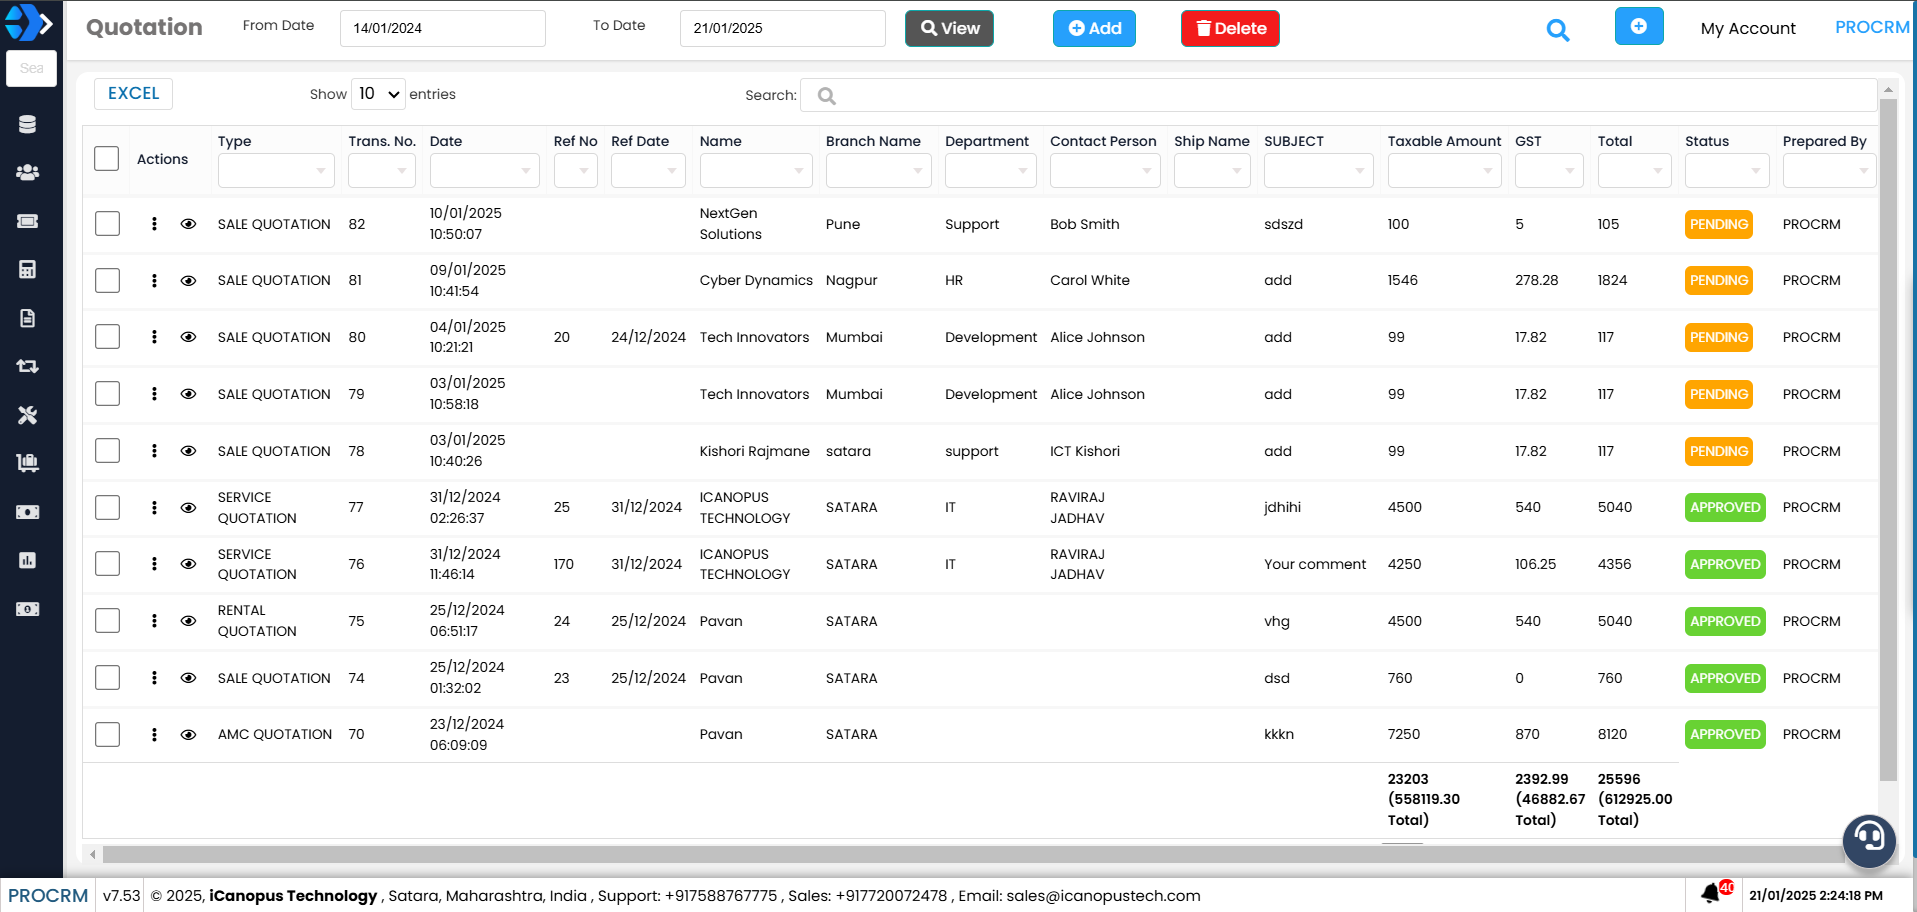Screen dimensions: 1917x912
Task: Open the database stack icon in sidebar
Action: 27,124
